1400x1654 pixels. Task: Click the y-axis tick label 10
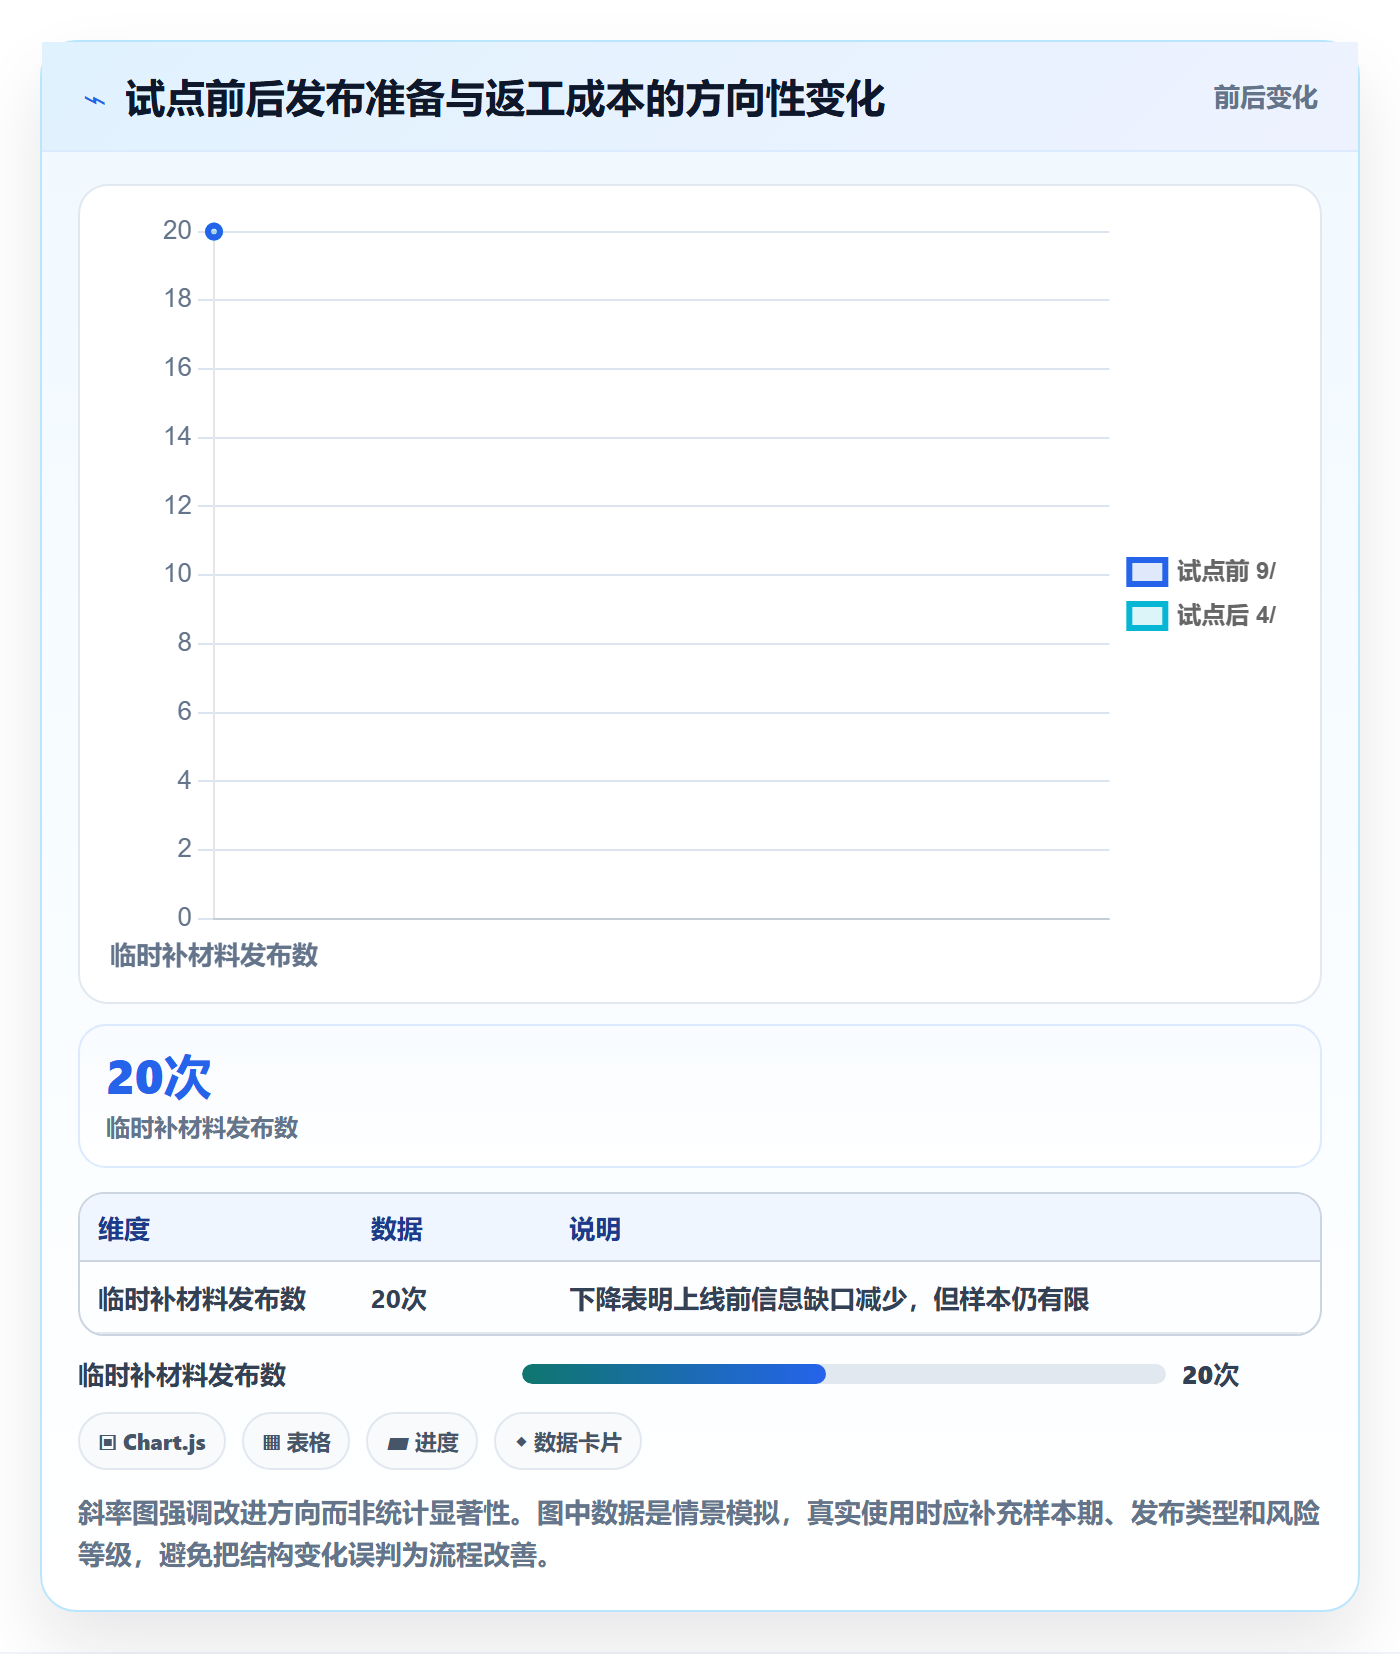pyautogui.click(x=177, y=573)
